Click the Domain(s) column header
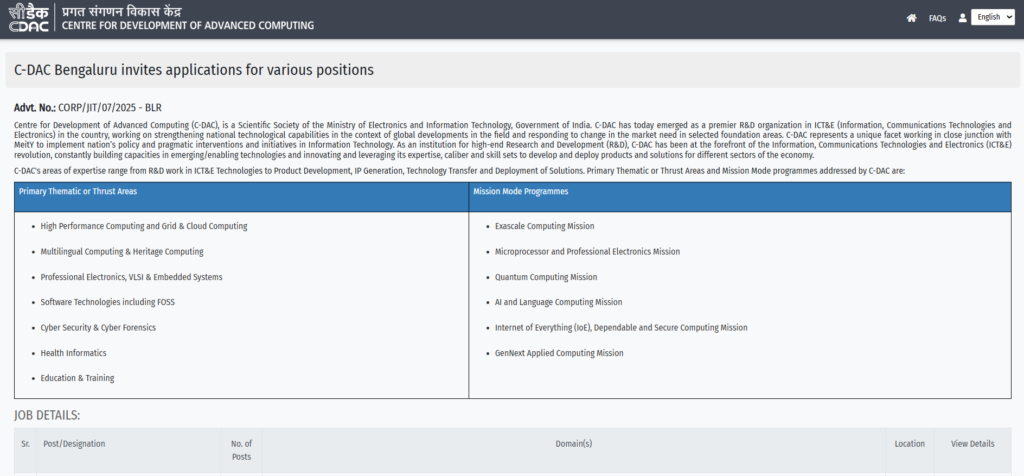This screenshot has height=476, width=1024. [x=573, y=444]
